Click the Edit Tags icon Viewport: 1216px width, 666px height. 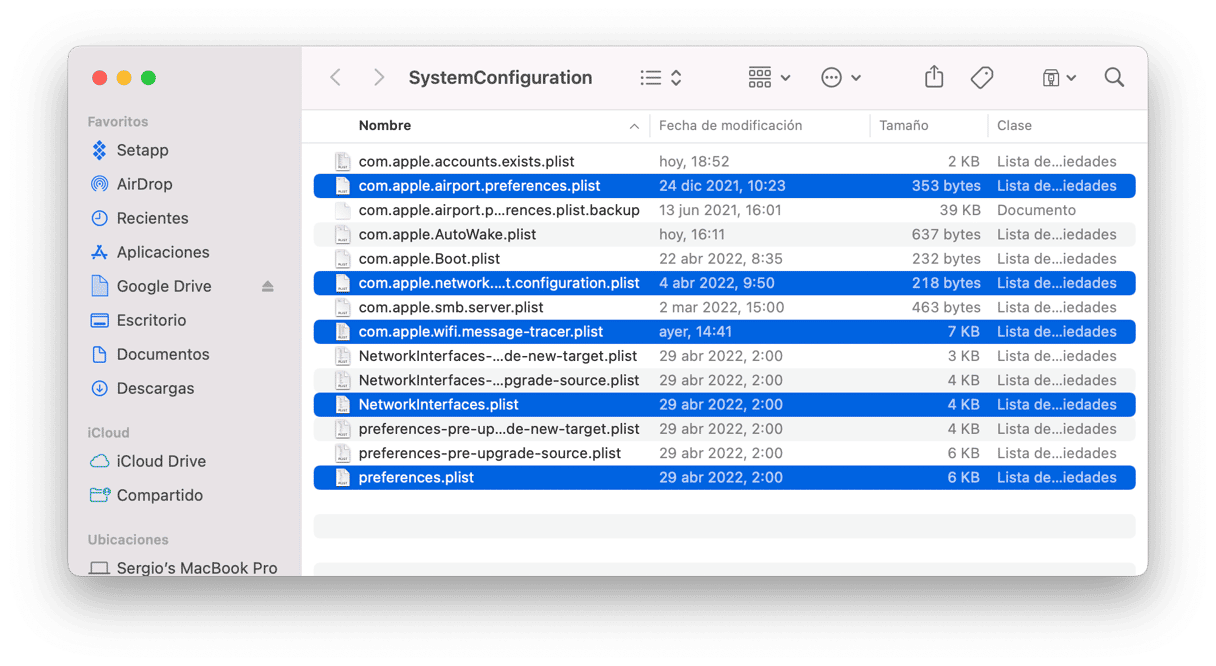pos(981,77)
